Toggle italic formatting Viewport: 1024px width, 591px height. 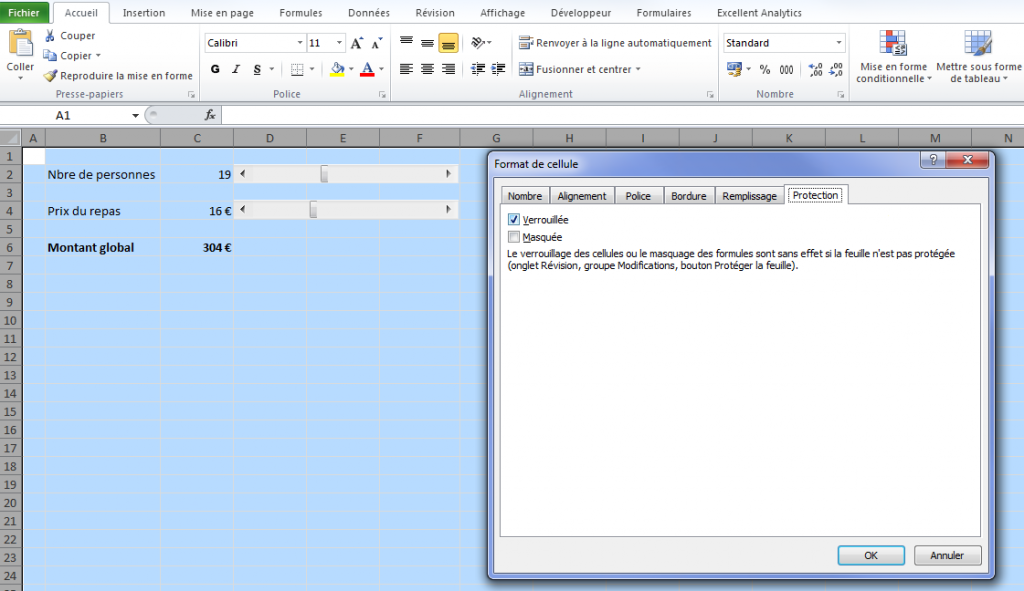[x=236, y=69]
